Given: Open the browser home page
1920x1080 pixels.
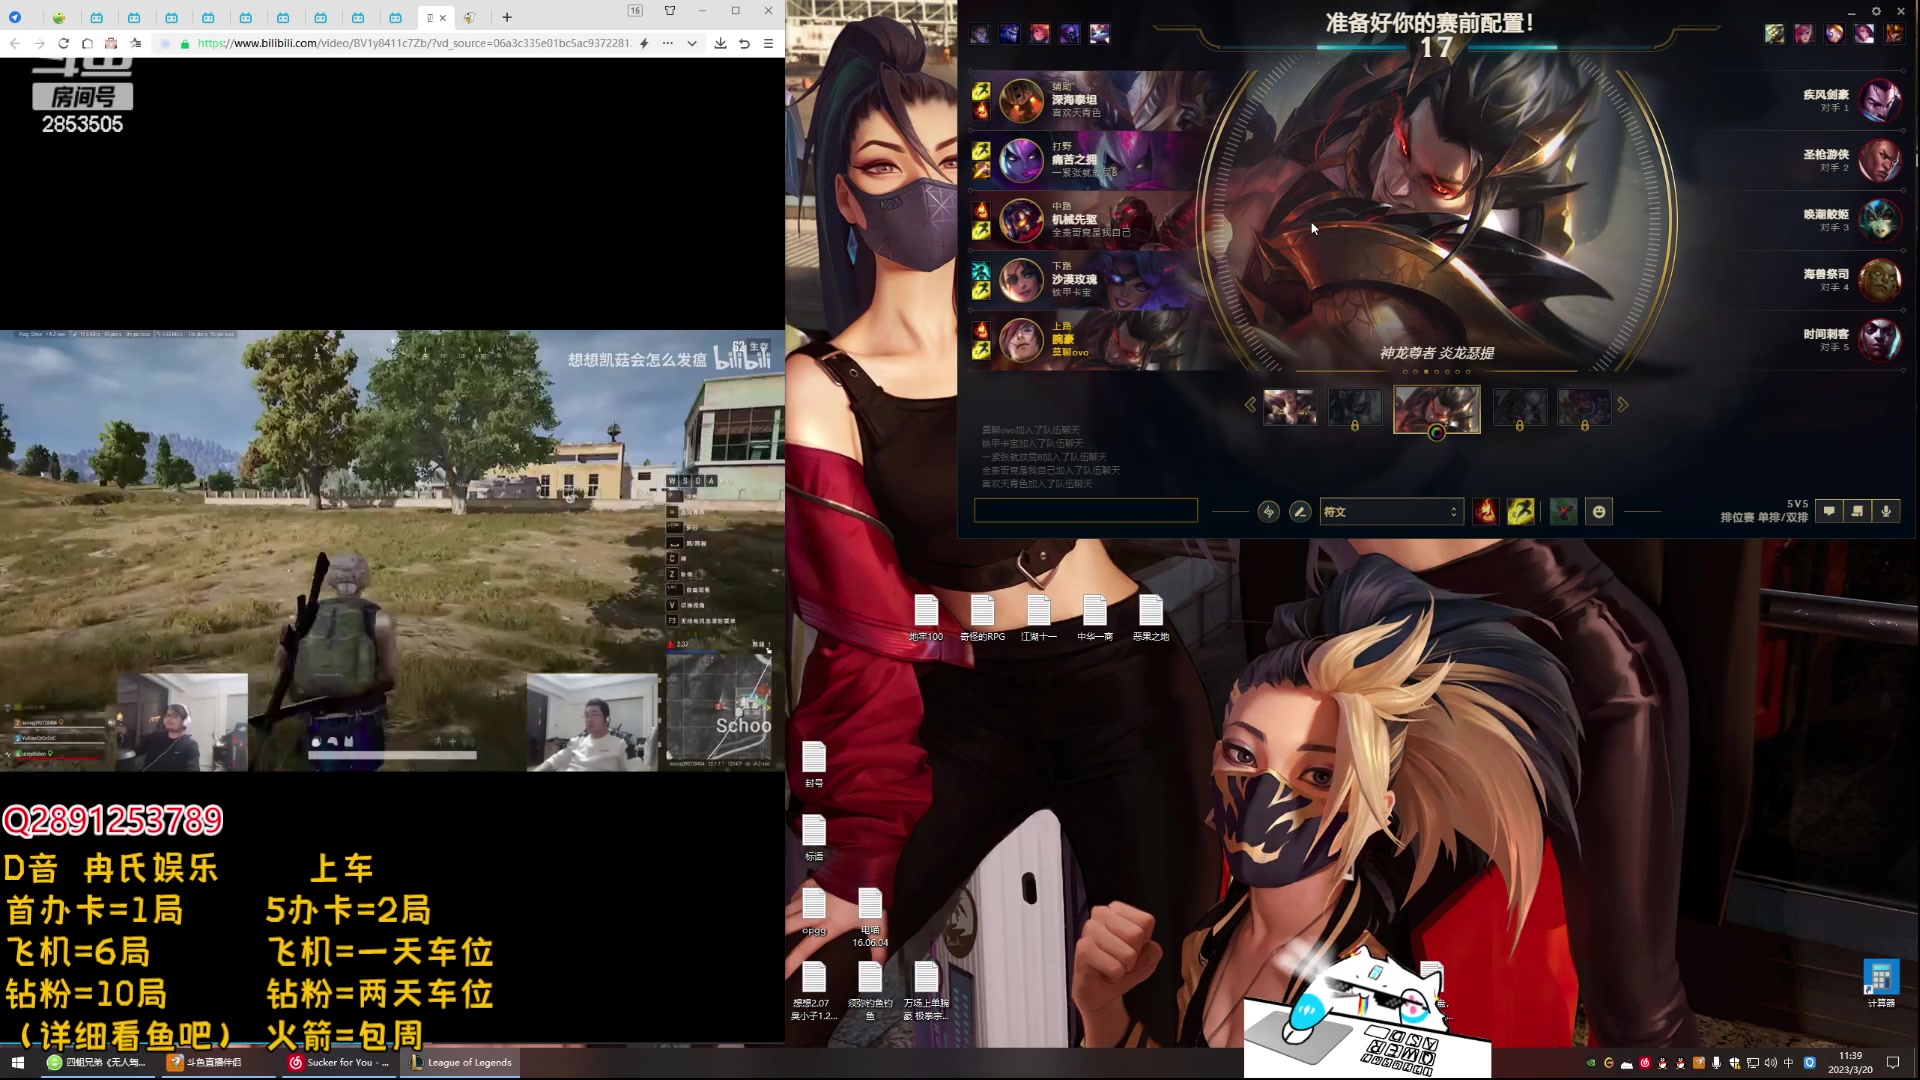Looking at the screenshot, I should click(x=87, y=43).
